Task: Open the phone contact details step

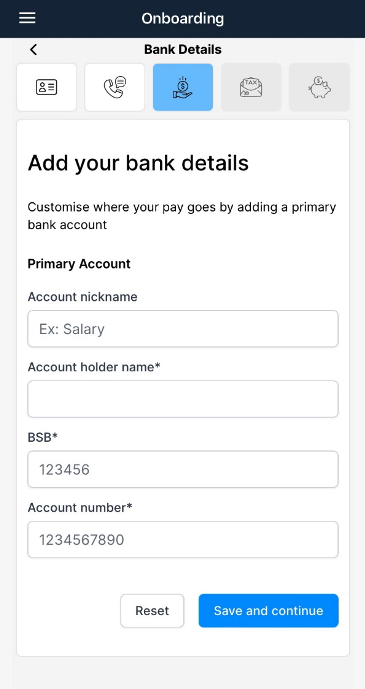Action: pos(115,87)
